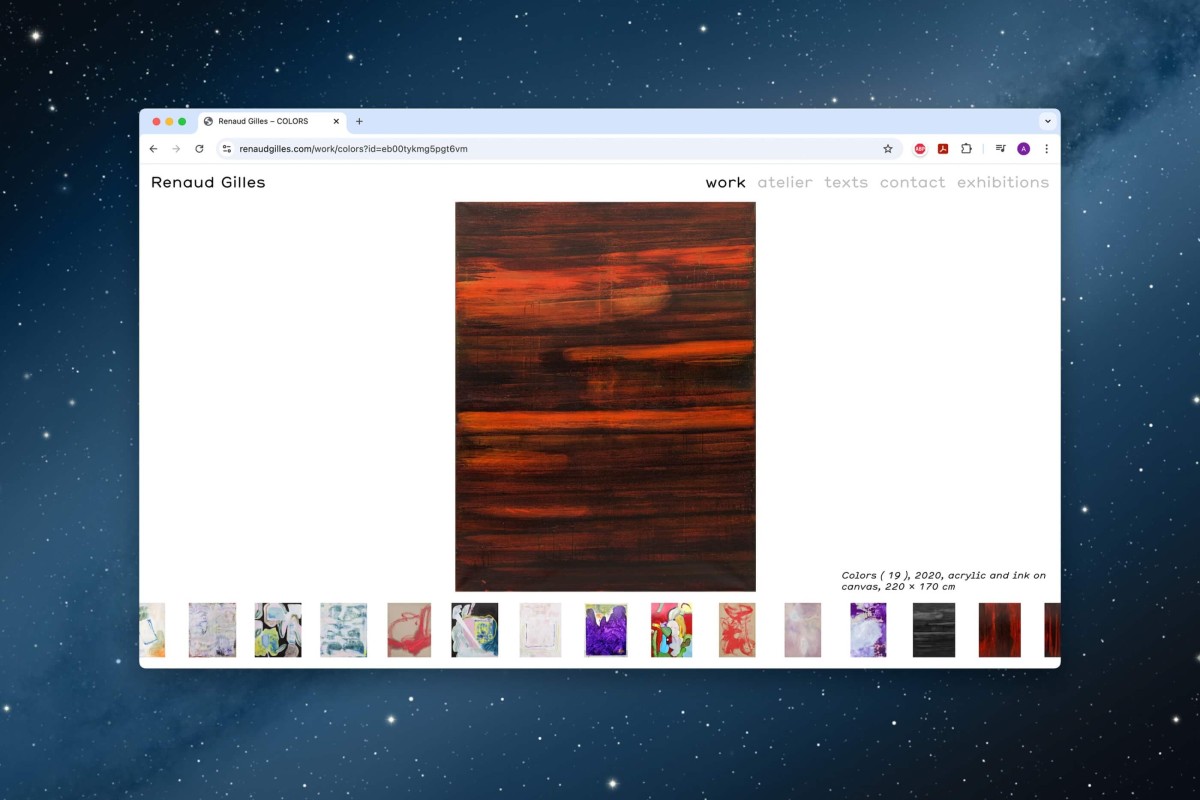View site information for renaudgilles.com
Image resolution: width=1200 pixels, height=800 pixels.
[x=227, y=149]
